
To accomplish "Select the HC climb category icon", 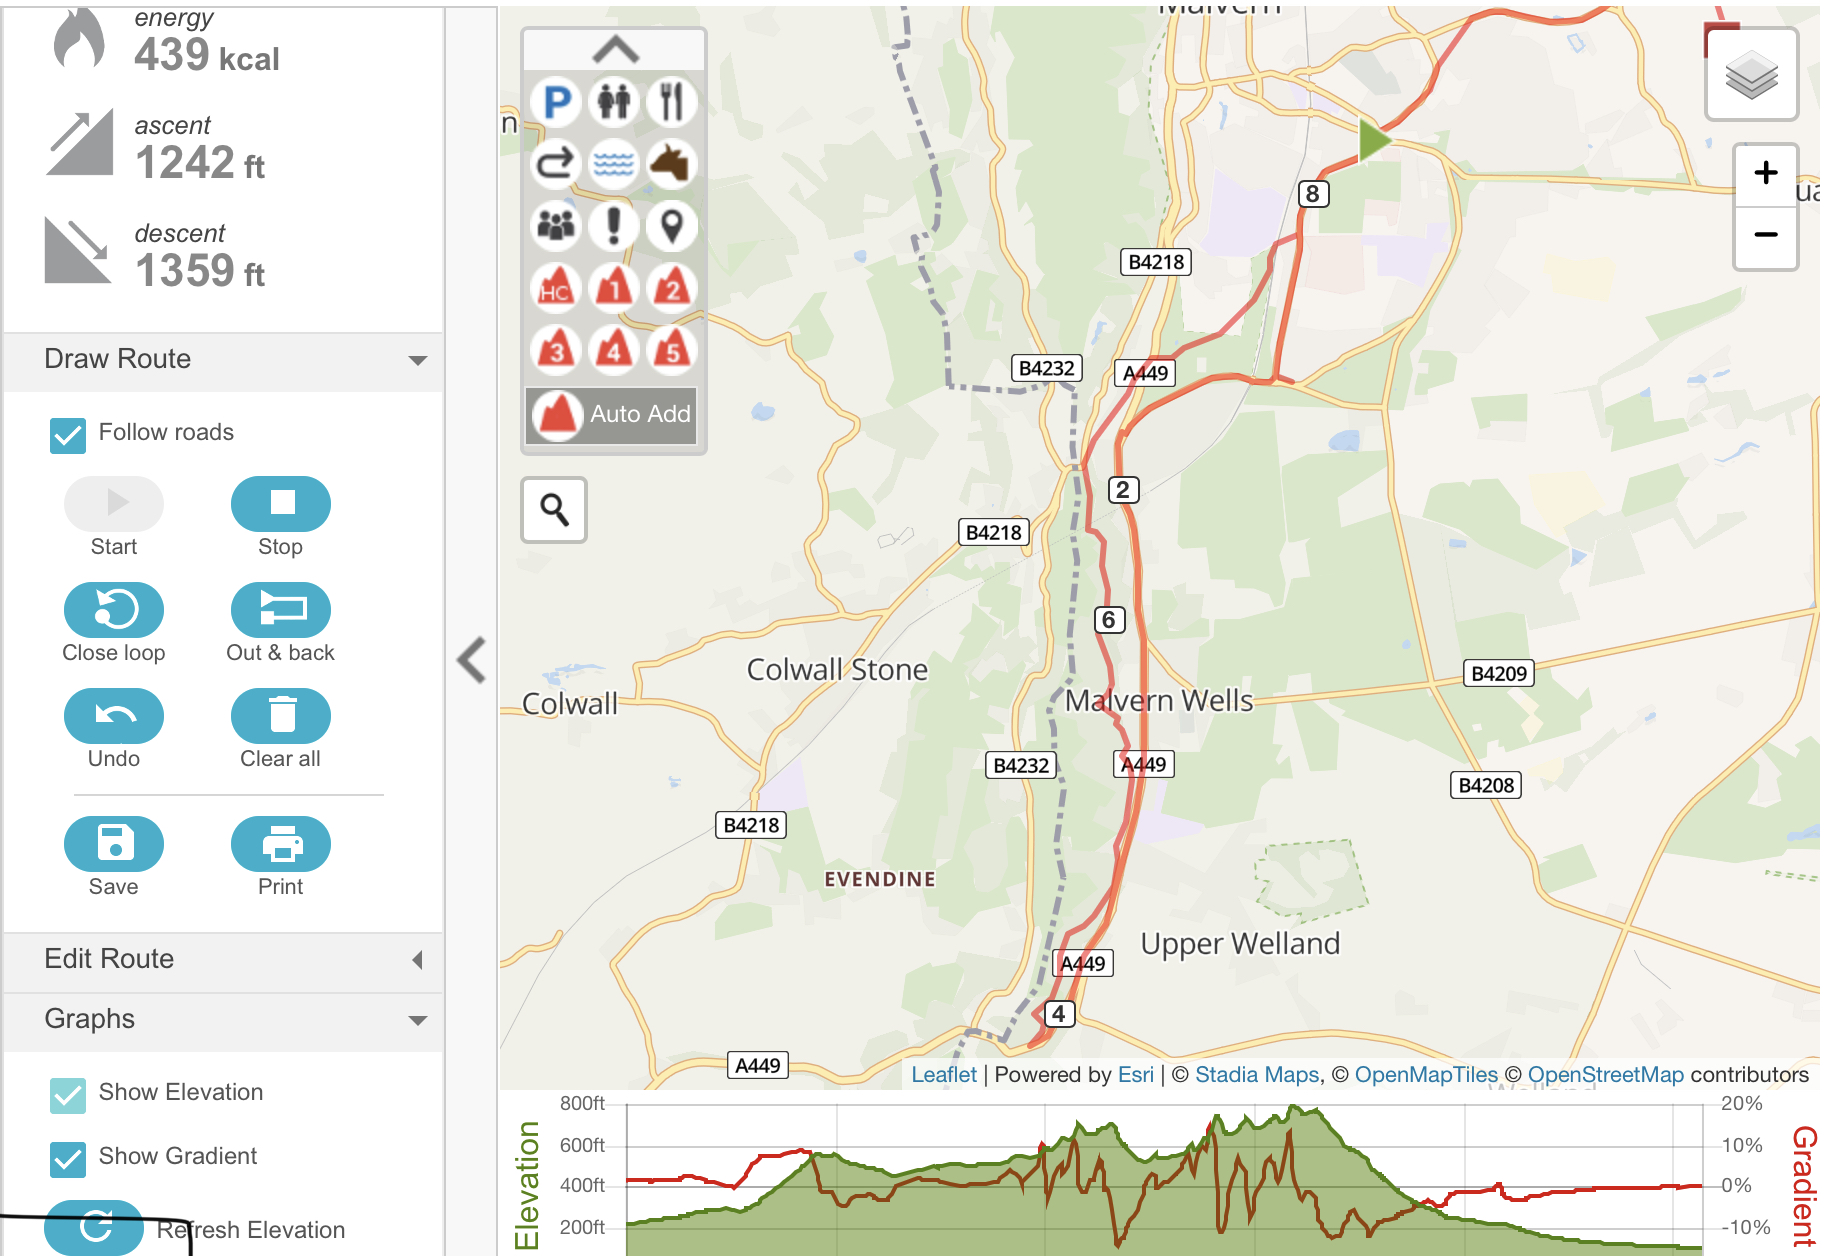I will [556, 288].
